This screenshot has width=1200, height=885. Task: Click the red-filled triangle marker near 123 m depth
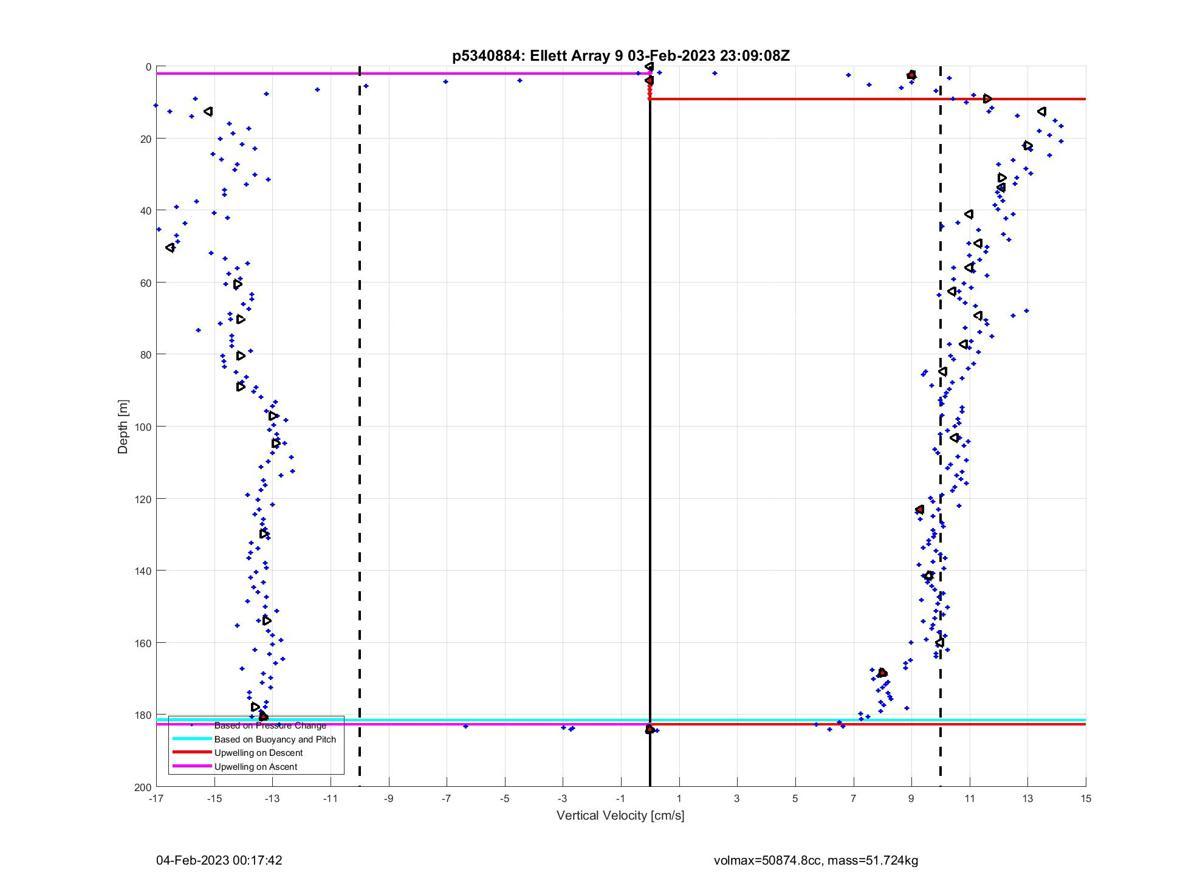pos(920,510)
